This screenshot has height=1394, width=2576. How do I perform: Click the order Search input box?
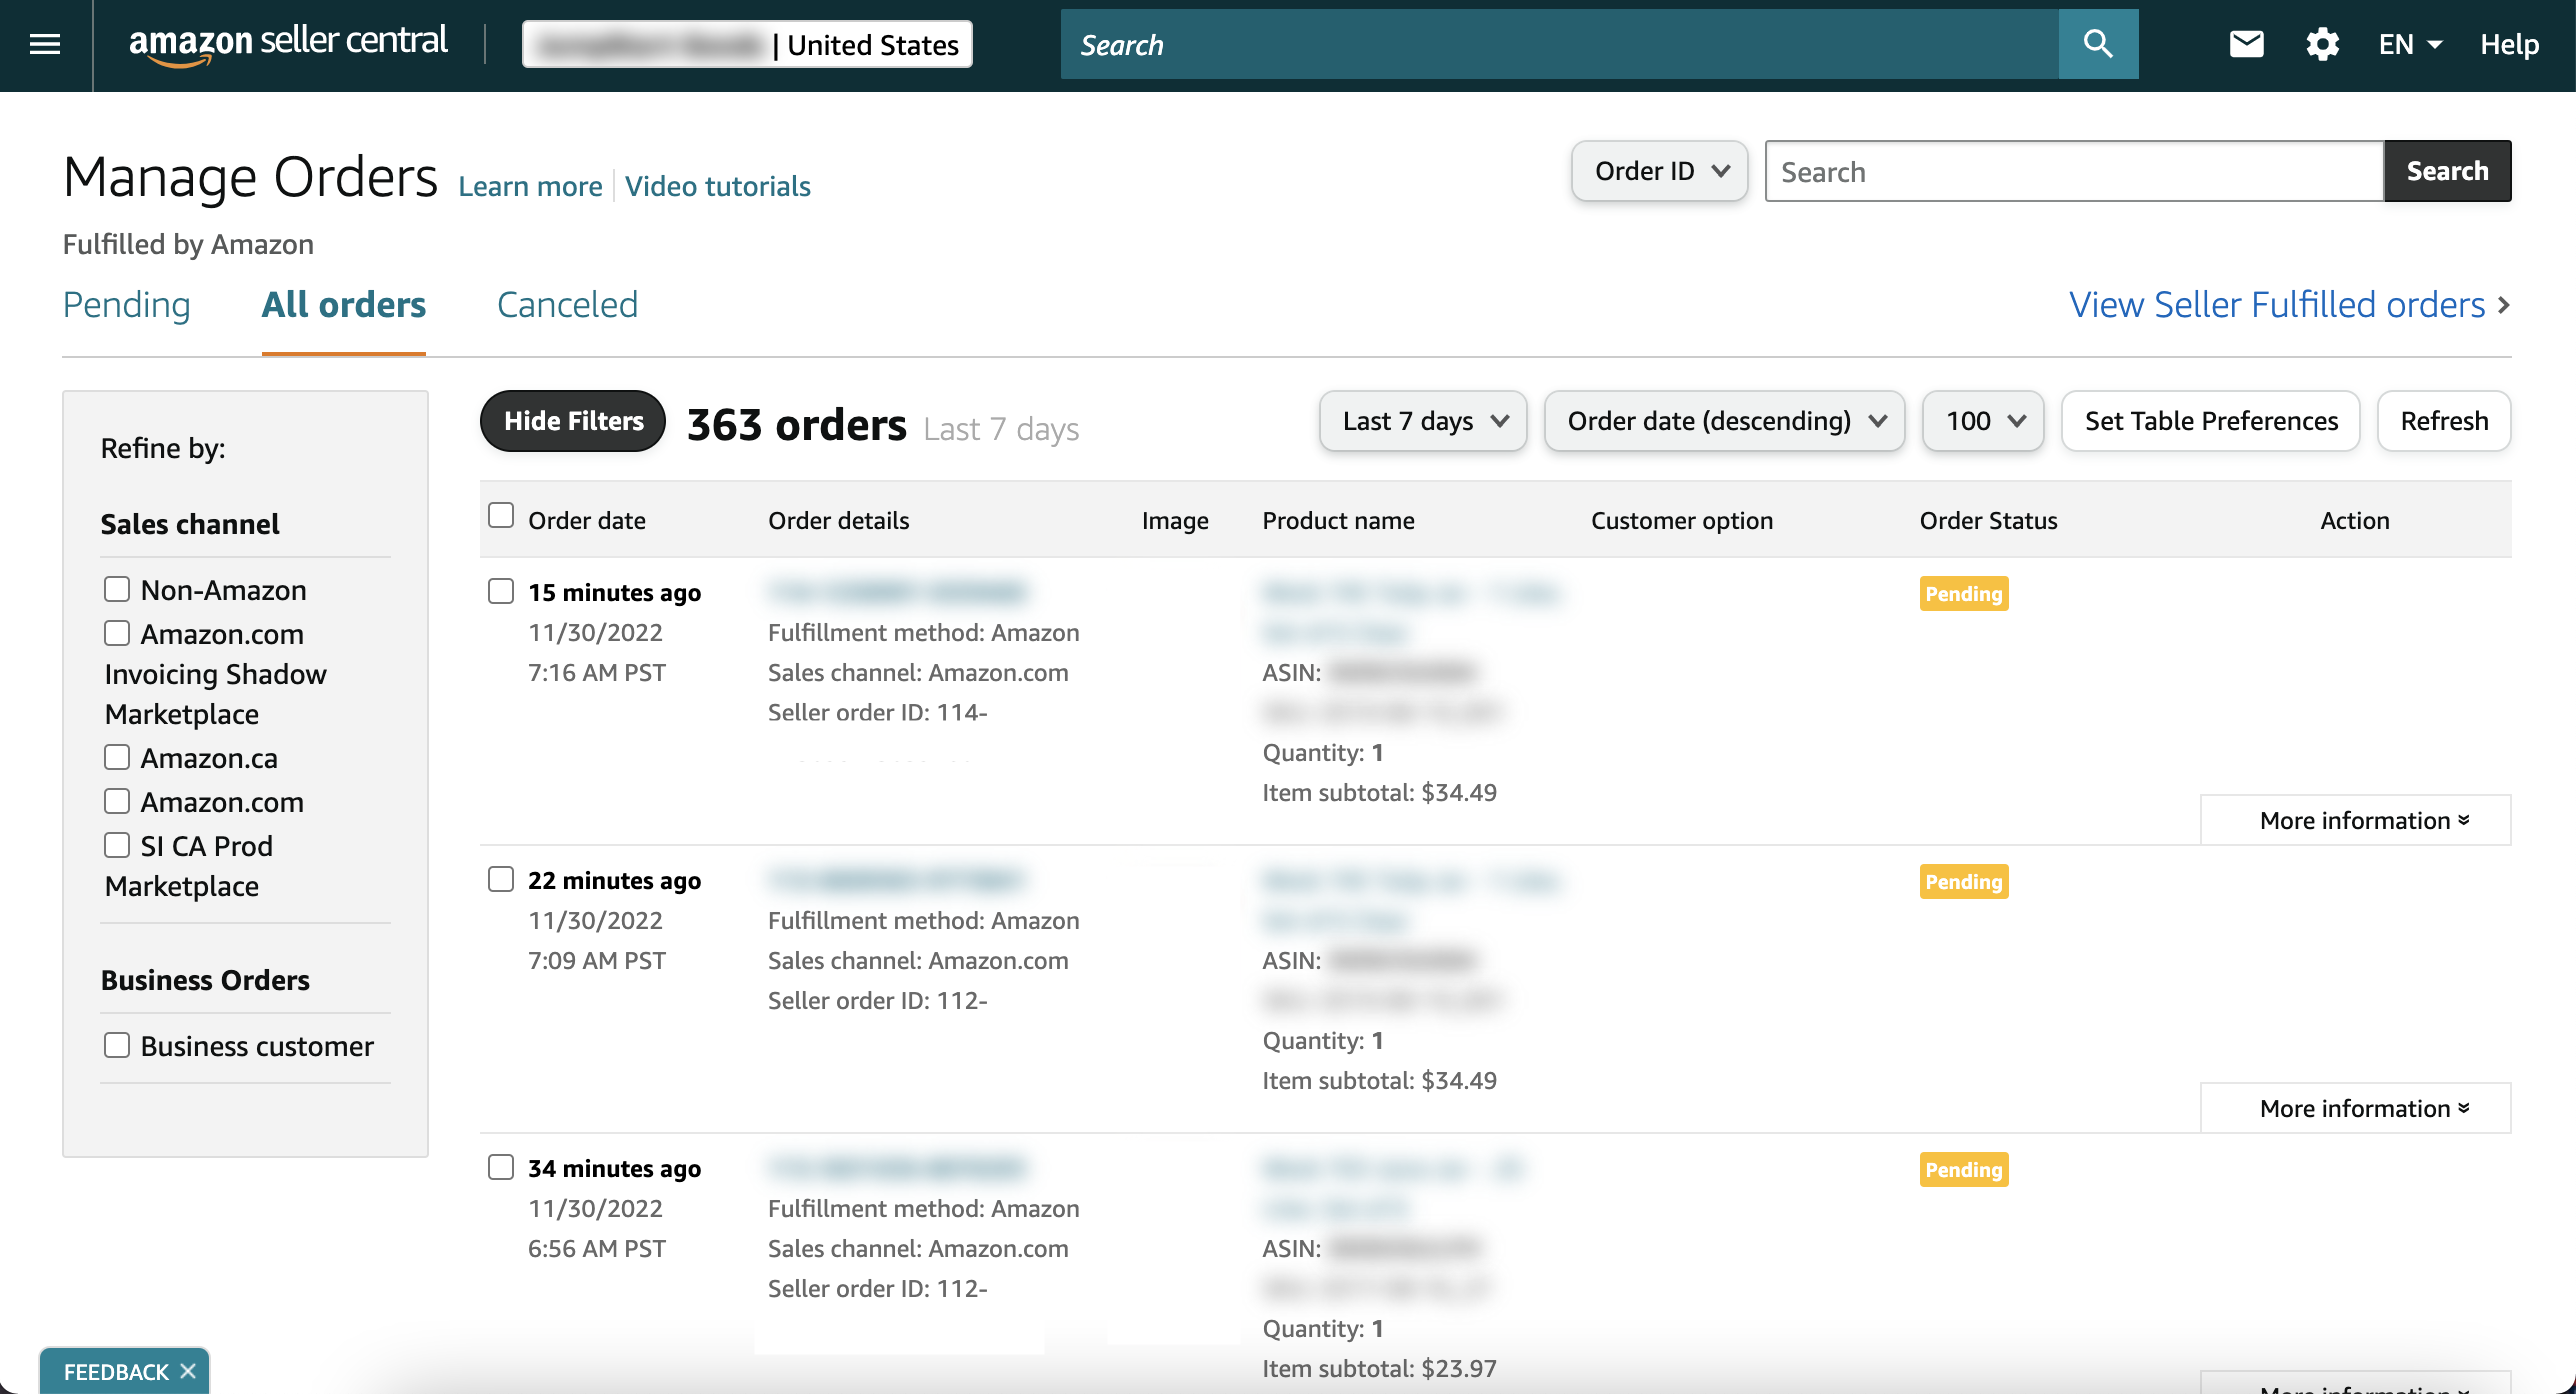point(2074,171)
